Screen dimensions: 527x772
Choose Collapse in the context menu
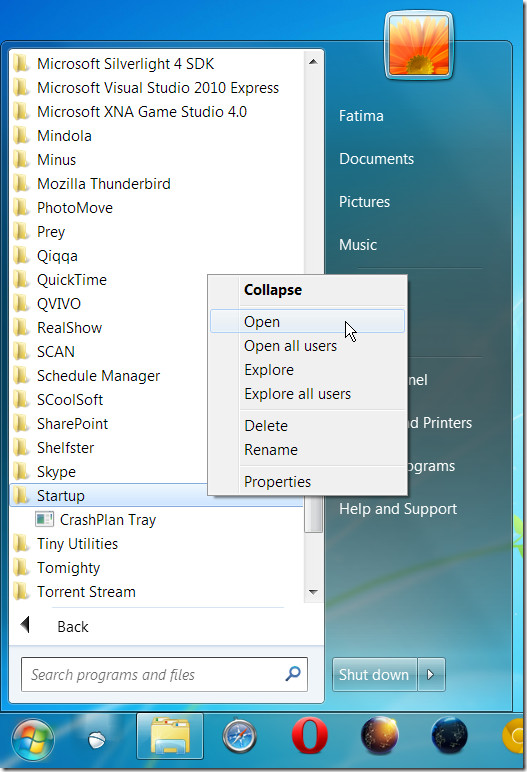point(273,290)
